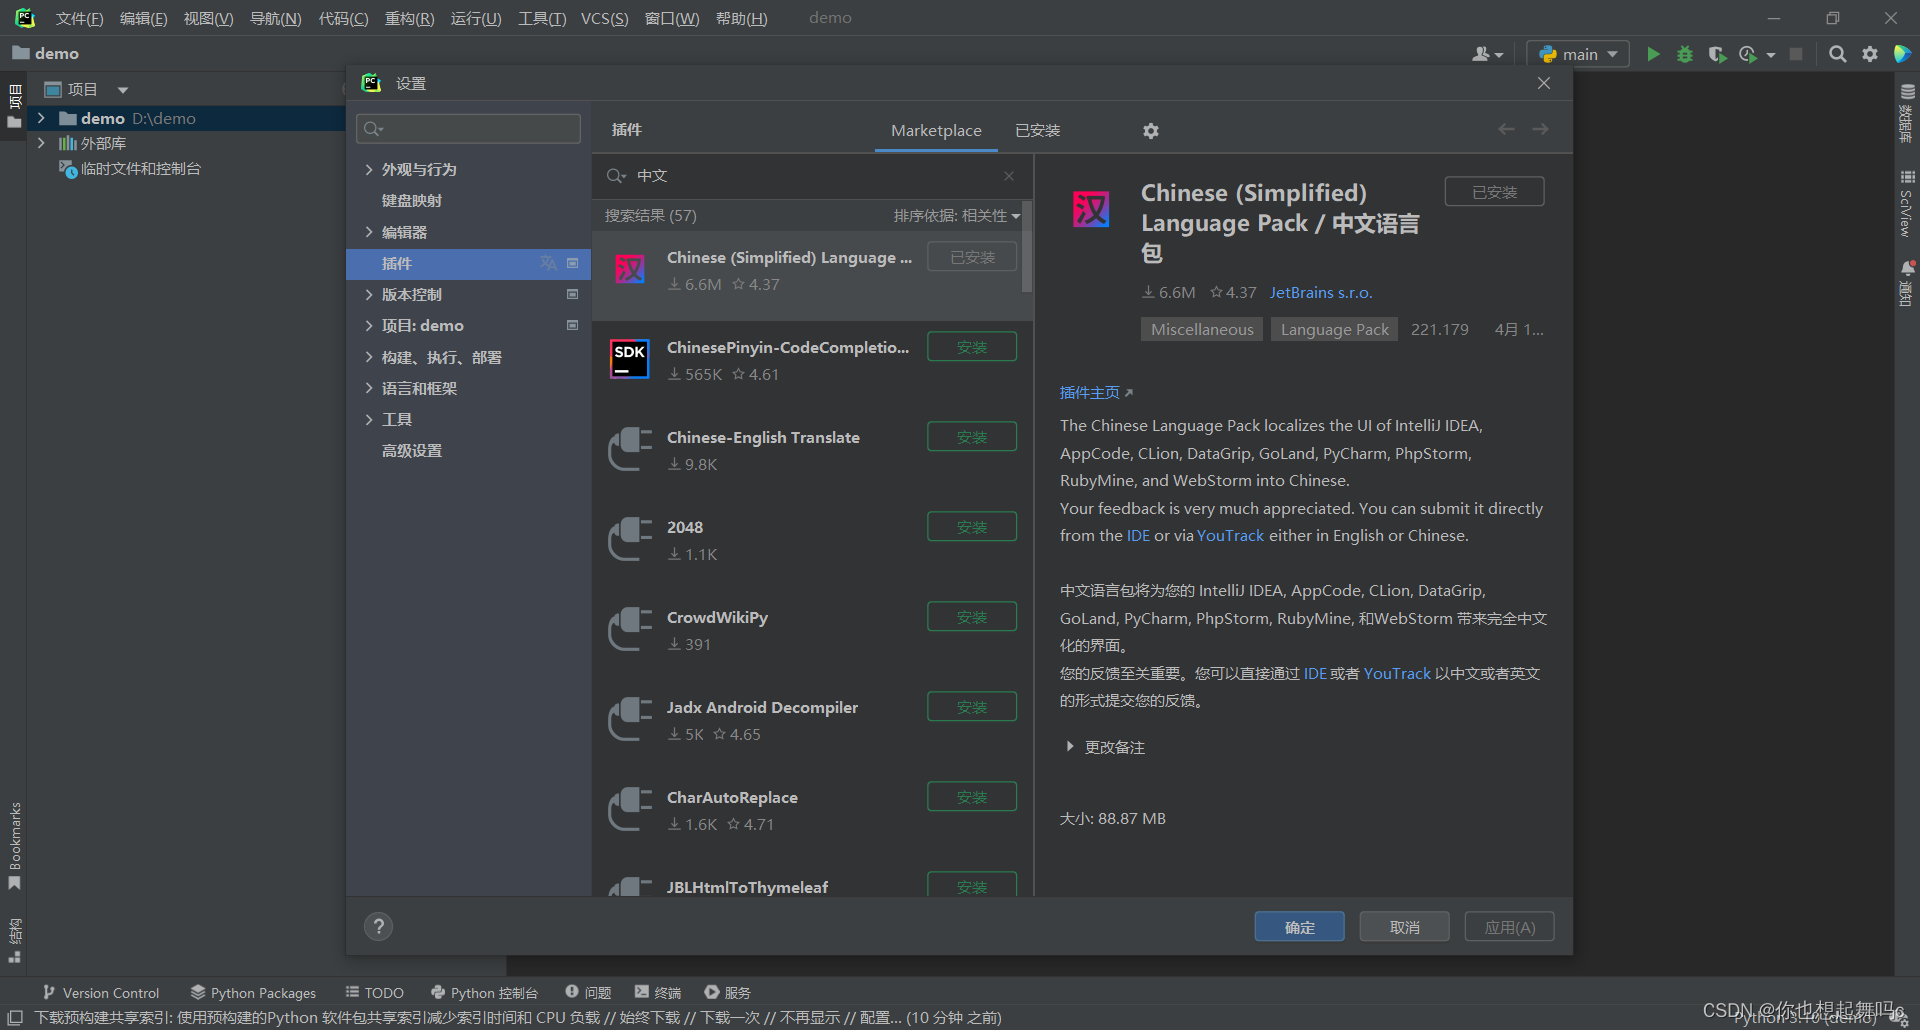Viewport: 1920px width, 1030px height.
Task: Open 插件主页 link
Action: point(1096,393)
